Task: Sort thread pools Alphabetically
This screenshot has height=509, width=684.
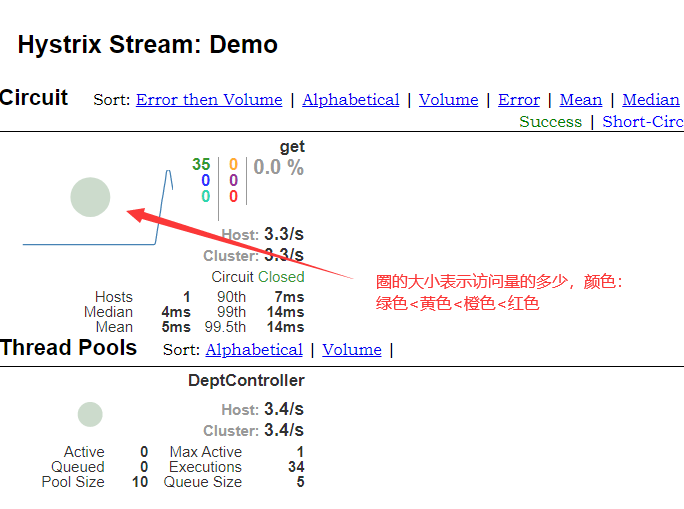Action: click(254, 349)
